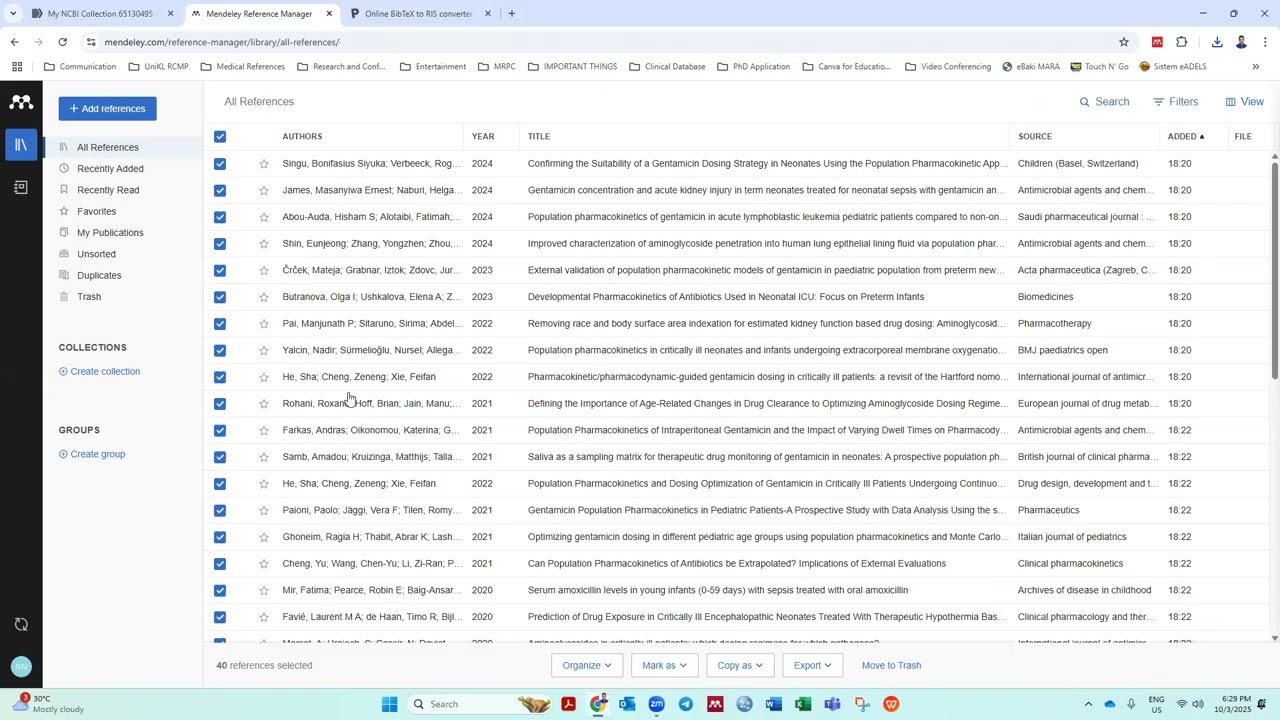Screen dimensions: 1280x720
Task: Open the View options
Action: click(x=1245, y=102)
